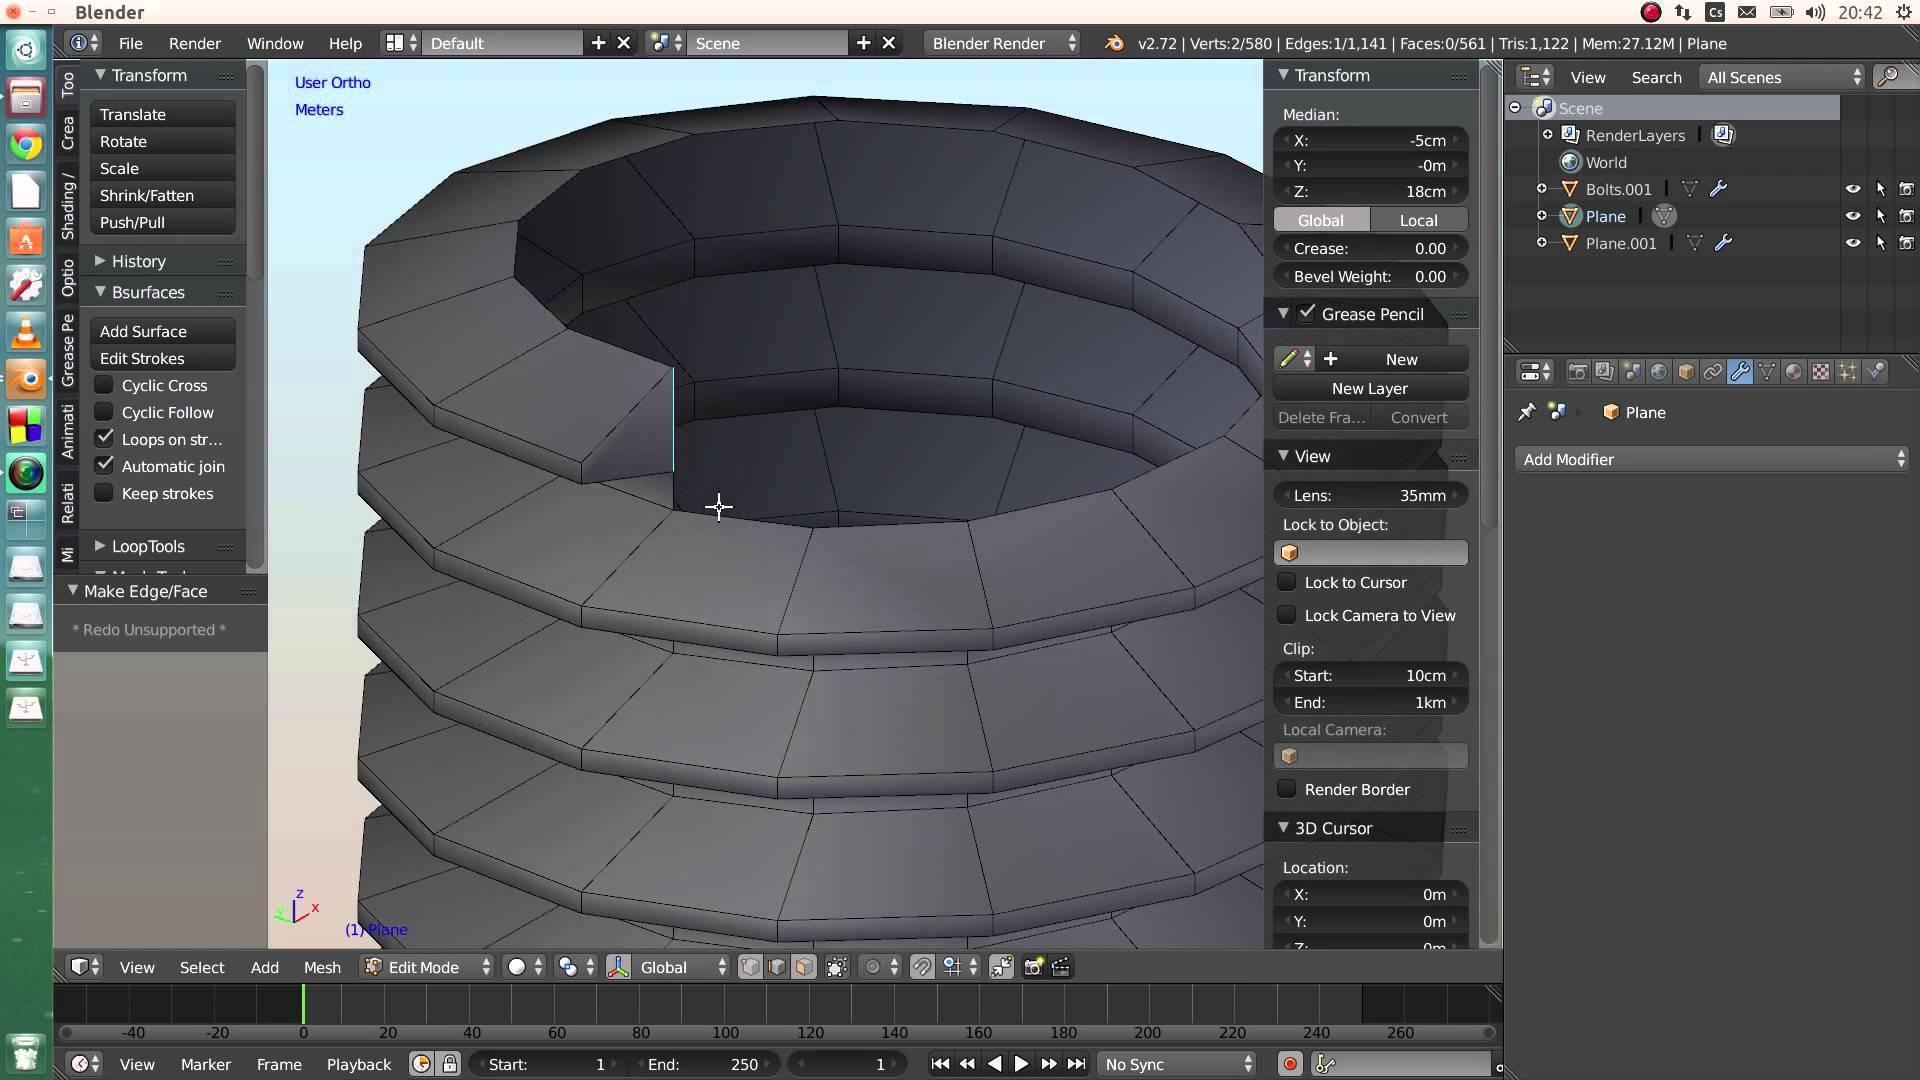Select face select mode in 3D header

(x=803, y=967)
